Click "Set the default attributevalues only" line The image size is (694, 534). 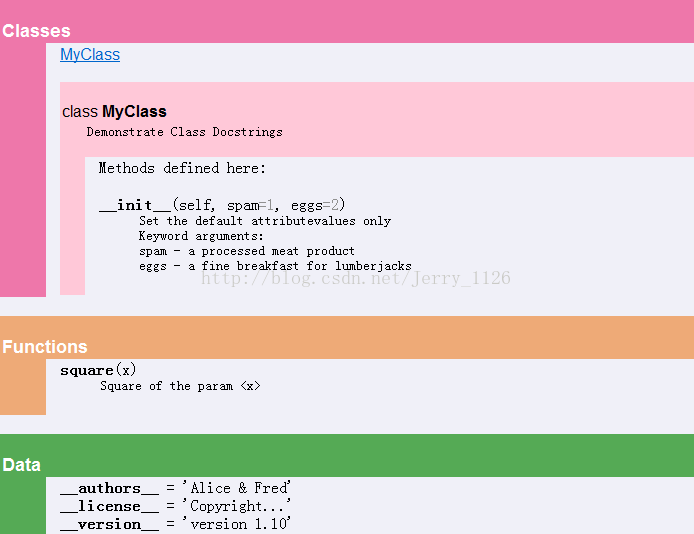tap(265, 221)
